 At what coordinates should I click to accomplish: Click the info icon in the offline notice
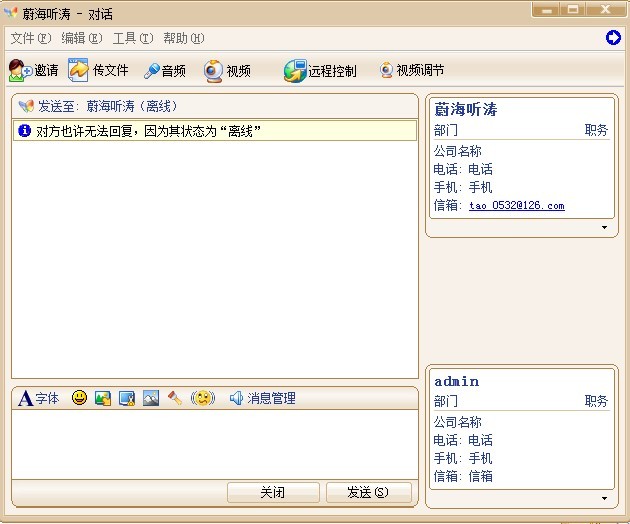(25, 131)
